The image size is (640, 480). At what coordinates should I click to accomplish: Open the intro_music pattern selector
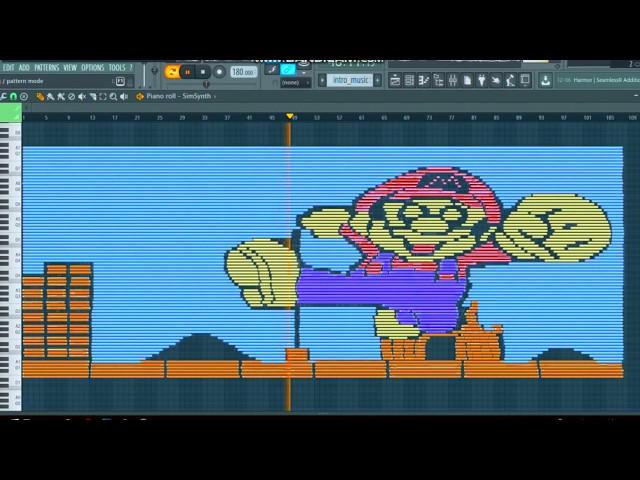[x=350, y=80]
